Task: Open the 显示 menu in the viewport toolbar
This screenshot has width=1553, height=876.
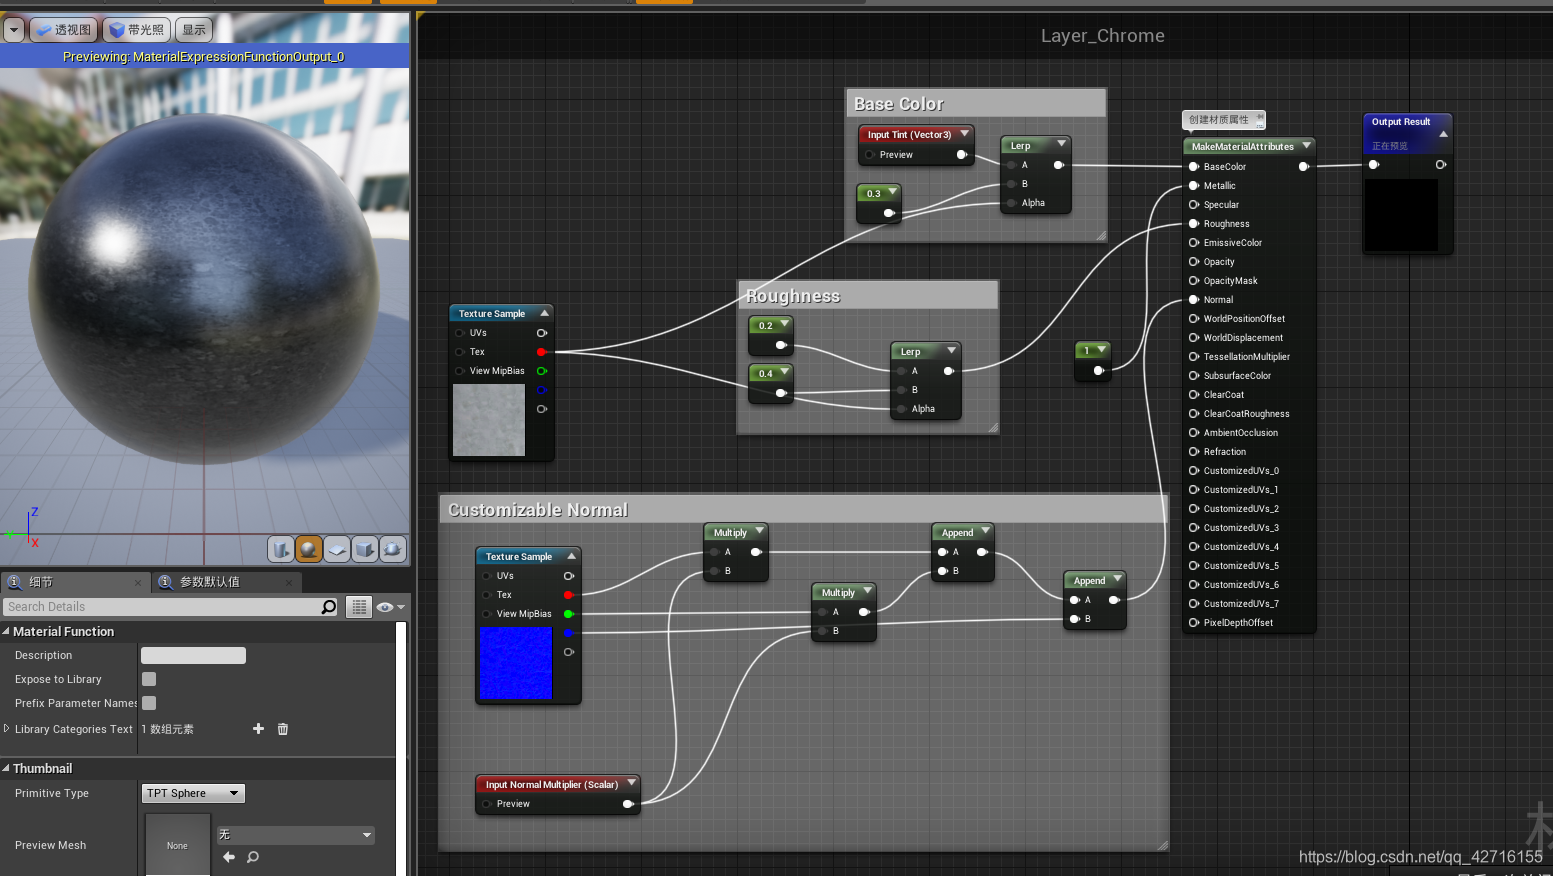Action: click(x=193, y=29)
